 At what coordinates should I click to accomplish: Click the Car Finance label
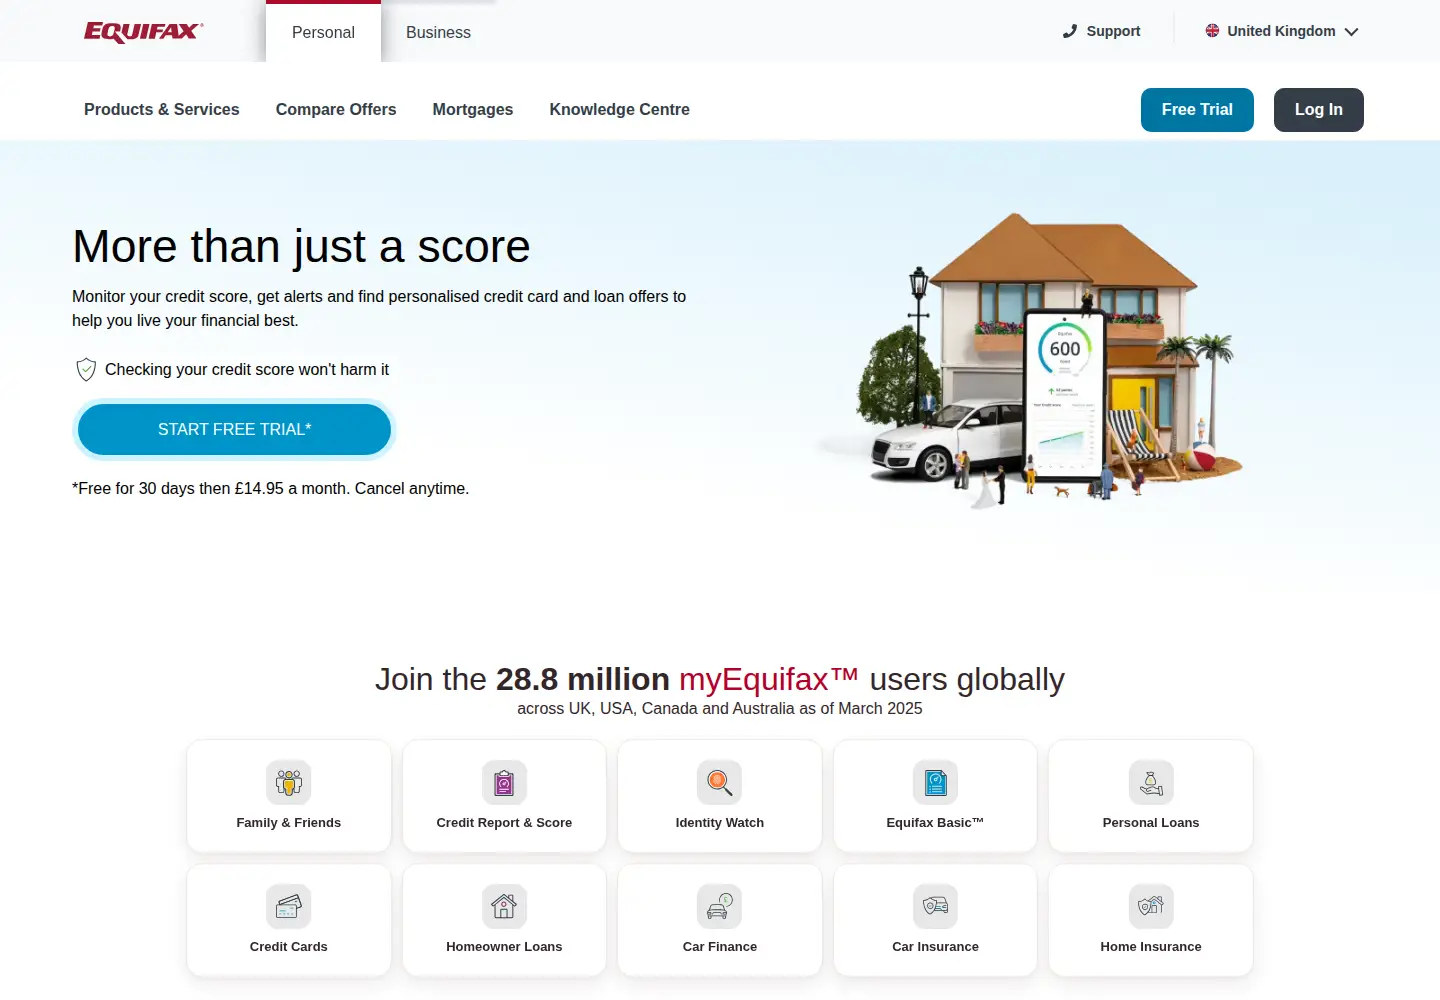(x=720, y=947)
